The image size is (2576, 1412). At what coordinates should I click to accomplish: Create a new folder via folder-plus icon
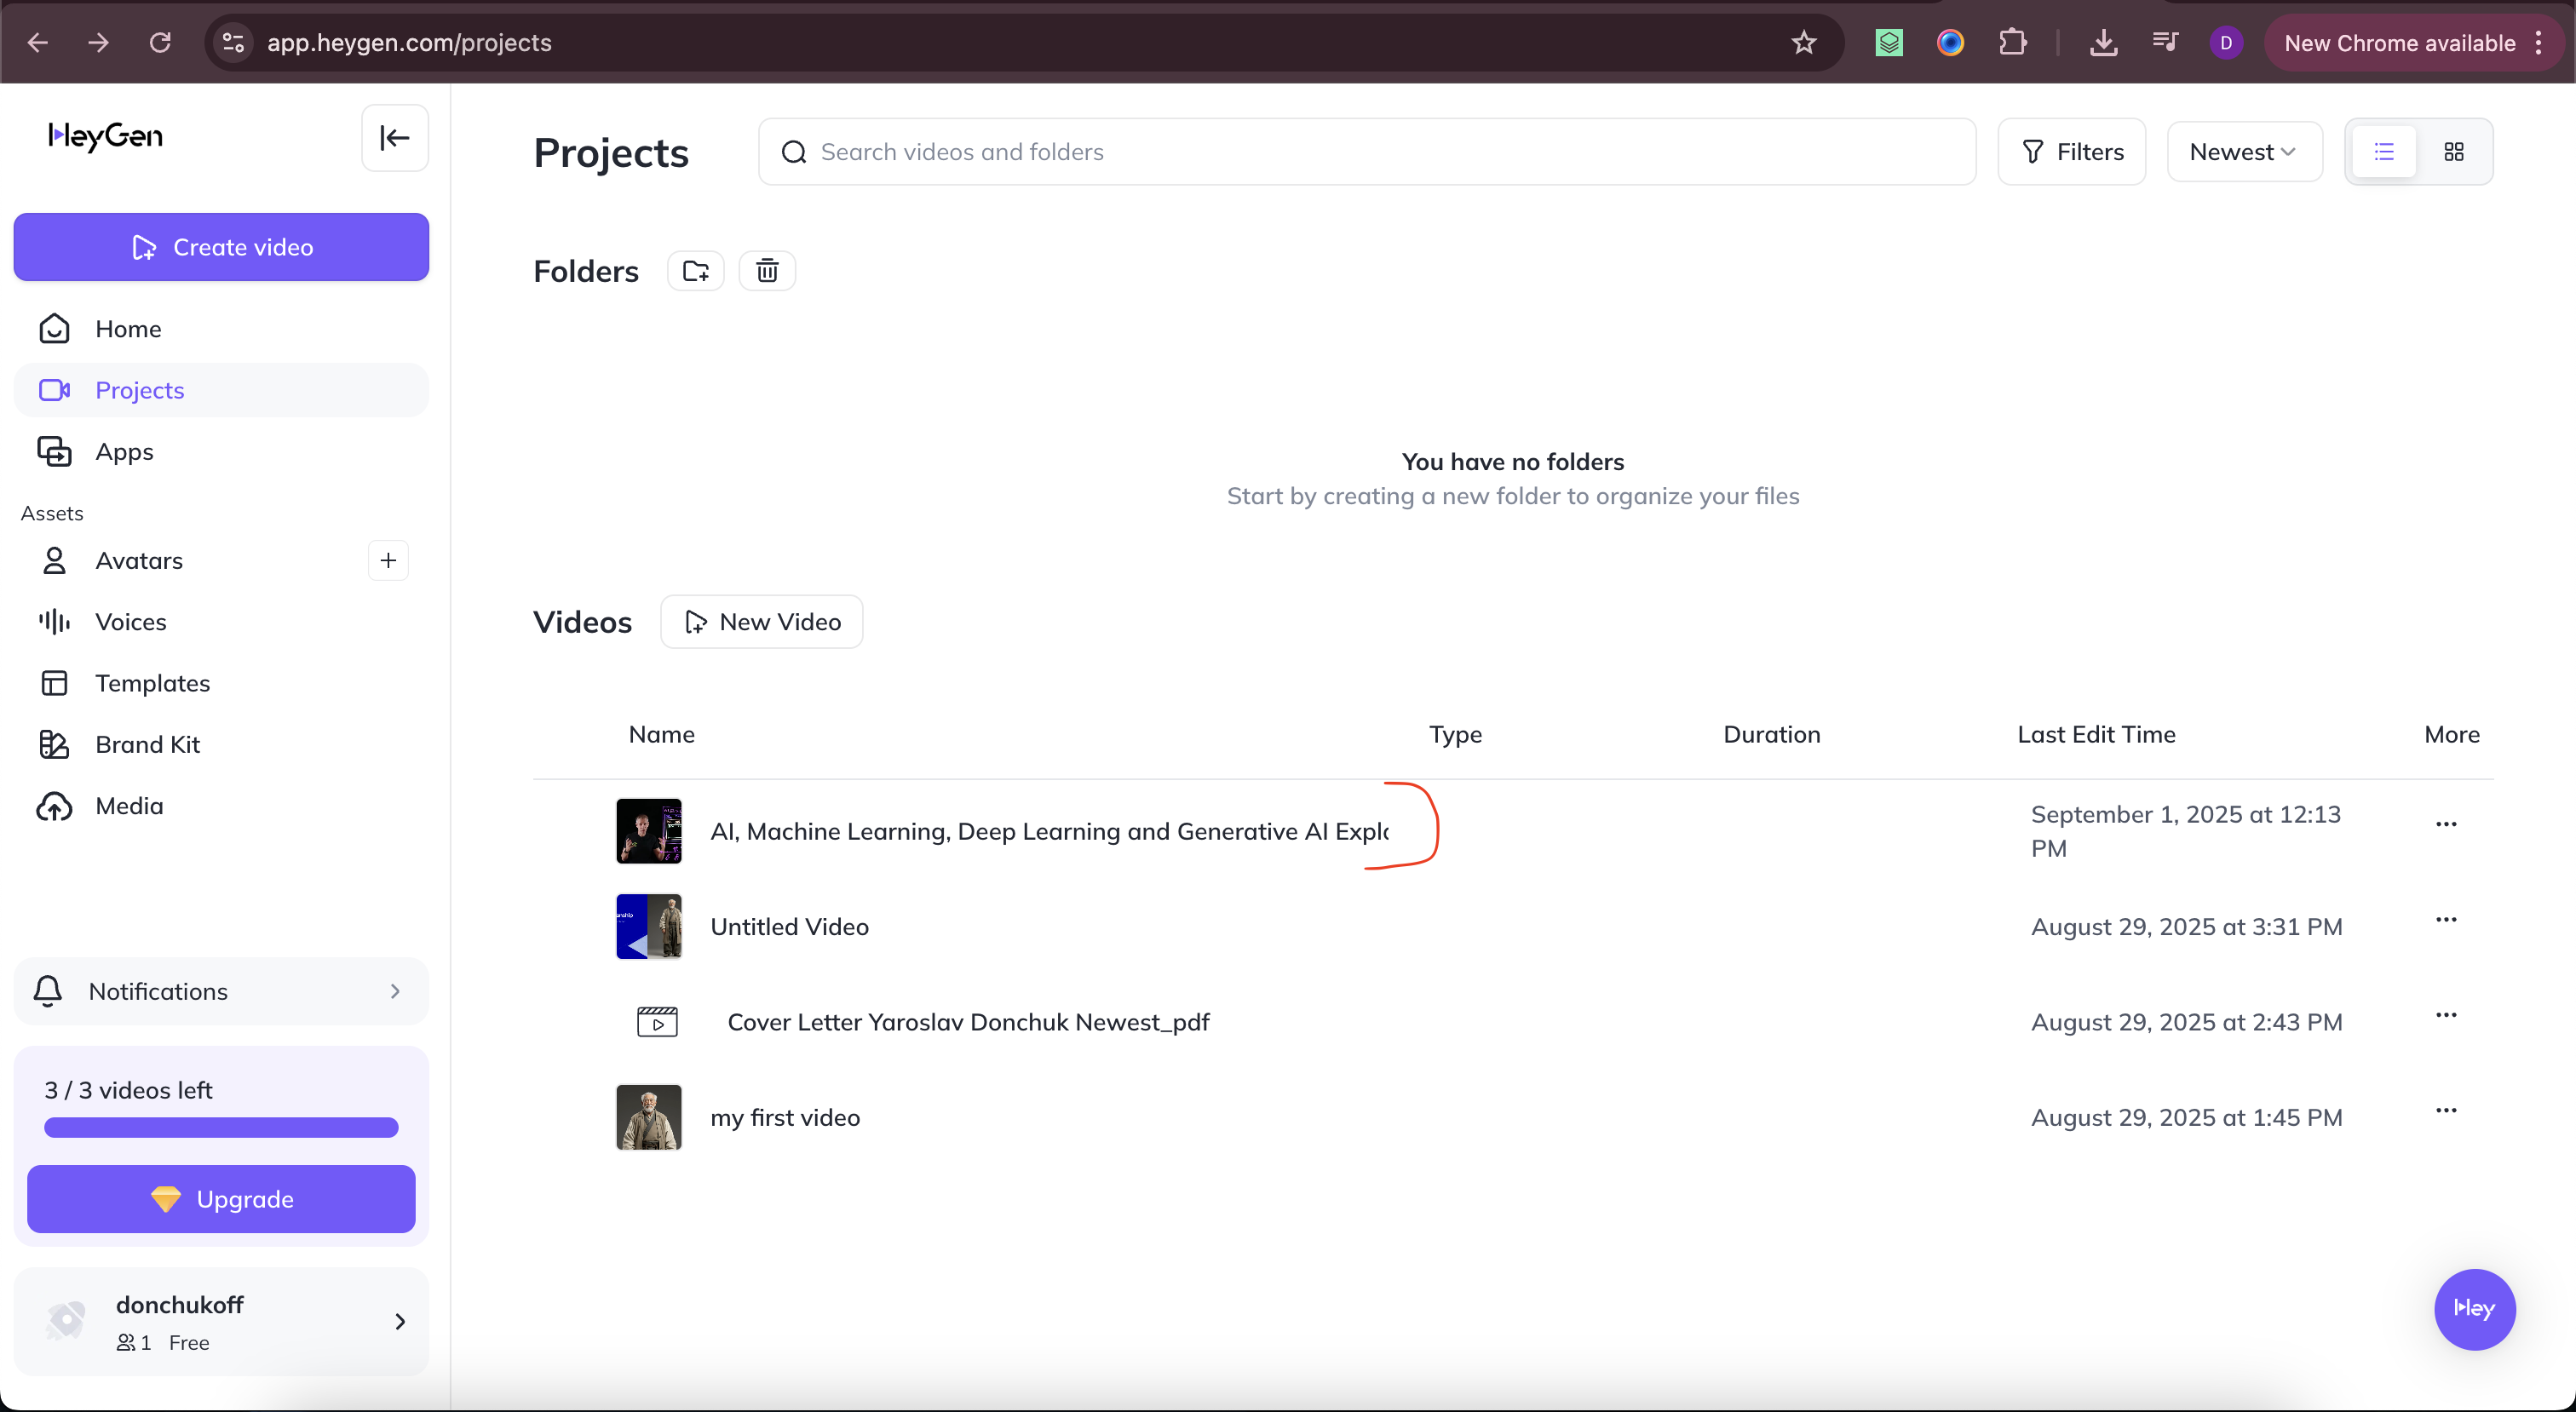click(x=696, y=271)
